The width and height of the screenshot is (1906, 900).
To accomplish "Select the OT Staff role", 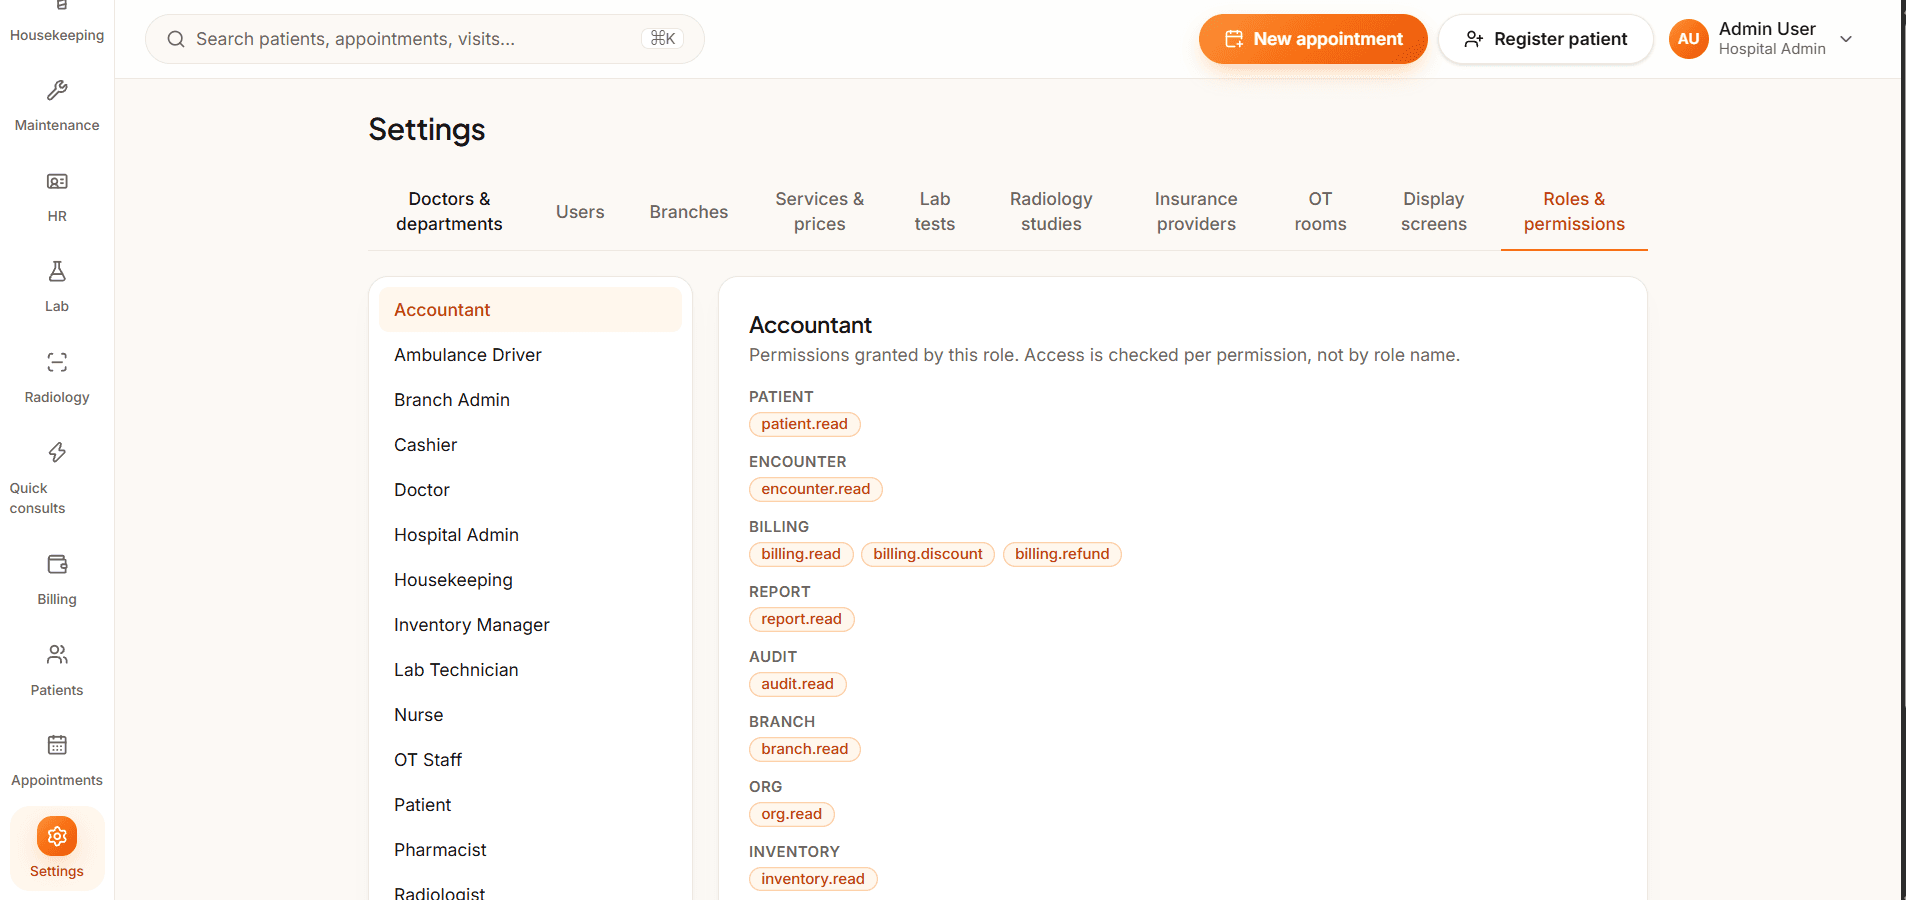I will [530, 760].
